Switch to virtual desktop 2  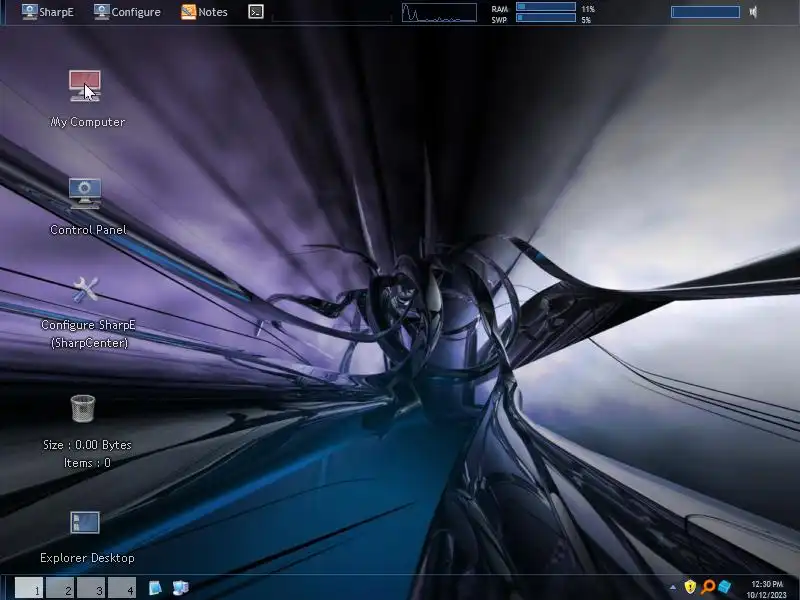[x=60, y=588]
